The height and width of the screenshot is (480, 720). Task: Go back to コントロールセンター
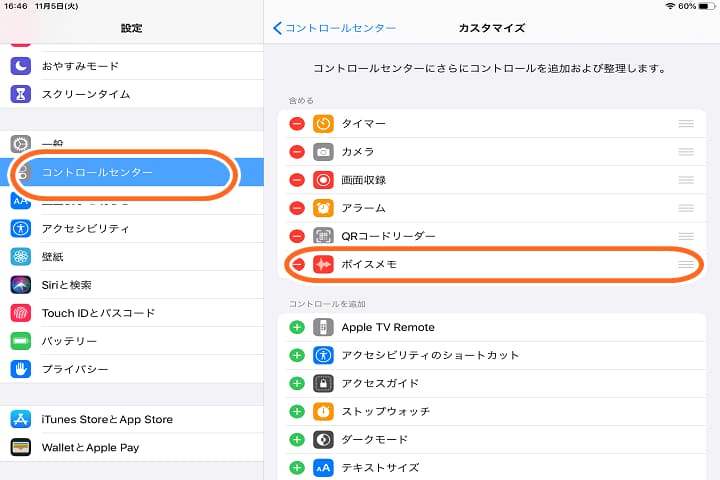coord(334,28)
